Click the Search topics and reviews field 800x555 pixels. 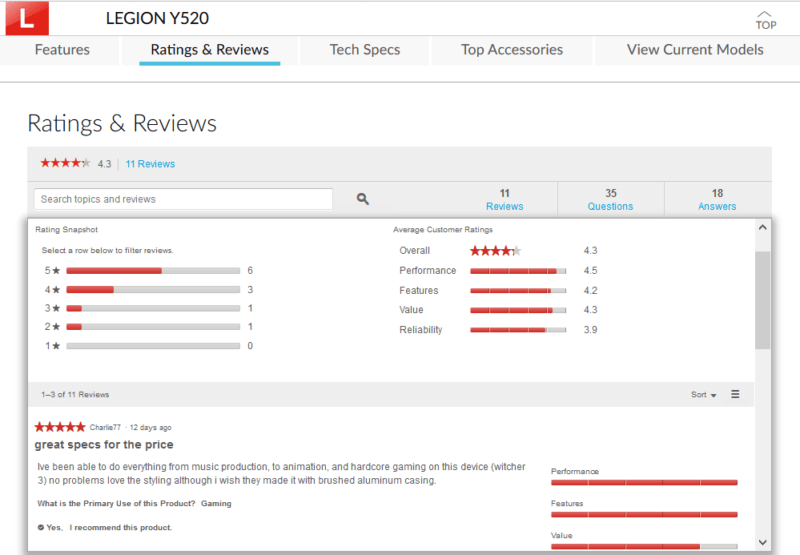coord(183,199)
